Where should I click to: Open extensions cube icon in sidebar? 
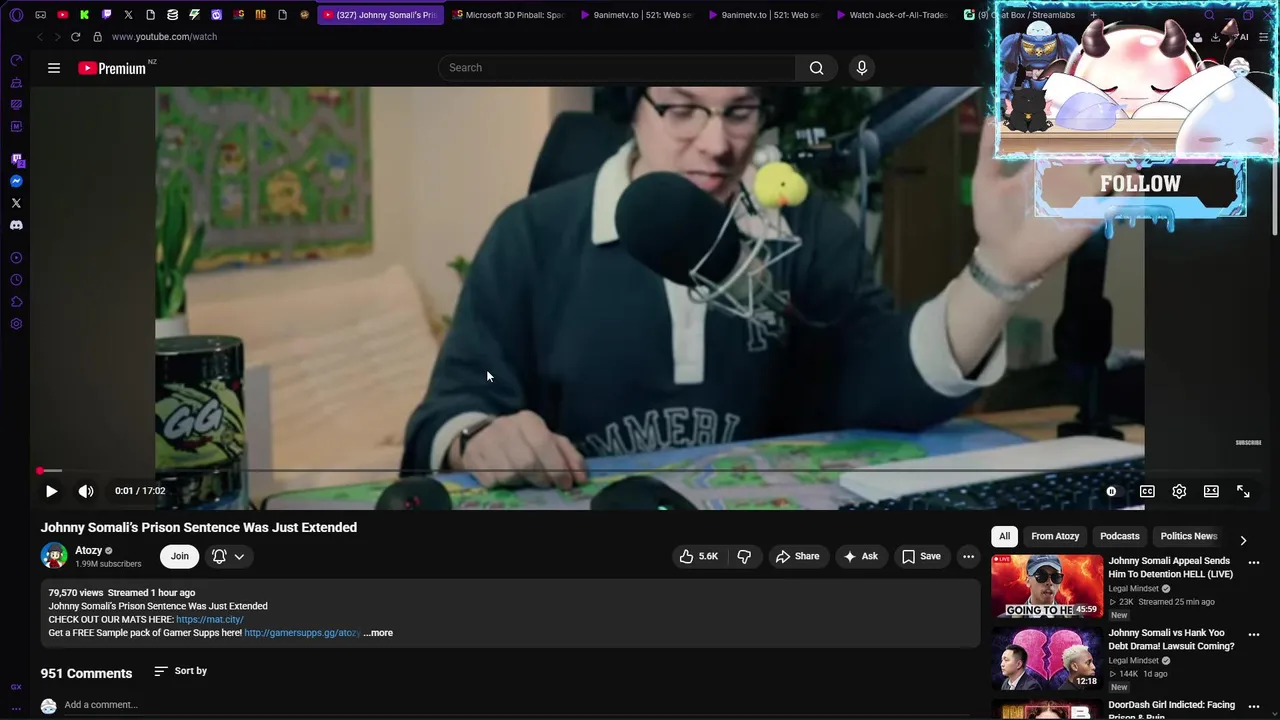16,302
